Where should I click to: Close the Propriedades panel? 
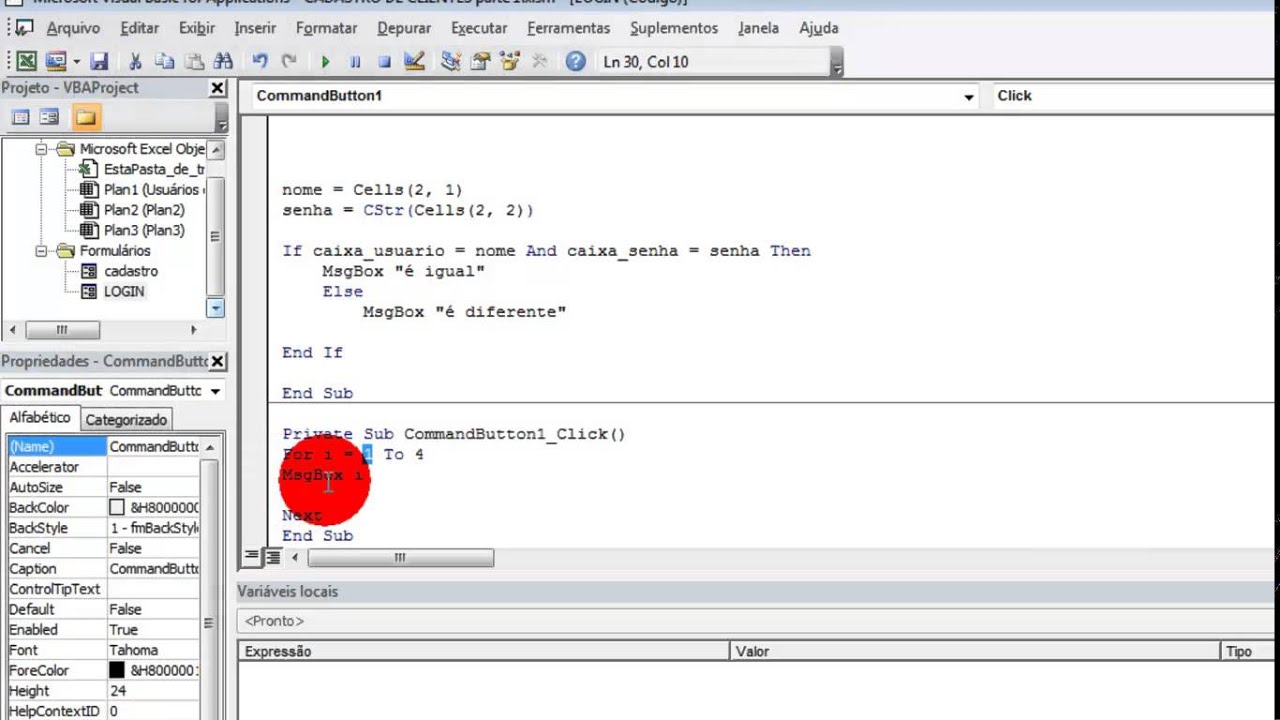tap(218, 361)
